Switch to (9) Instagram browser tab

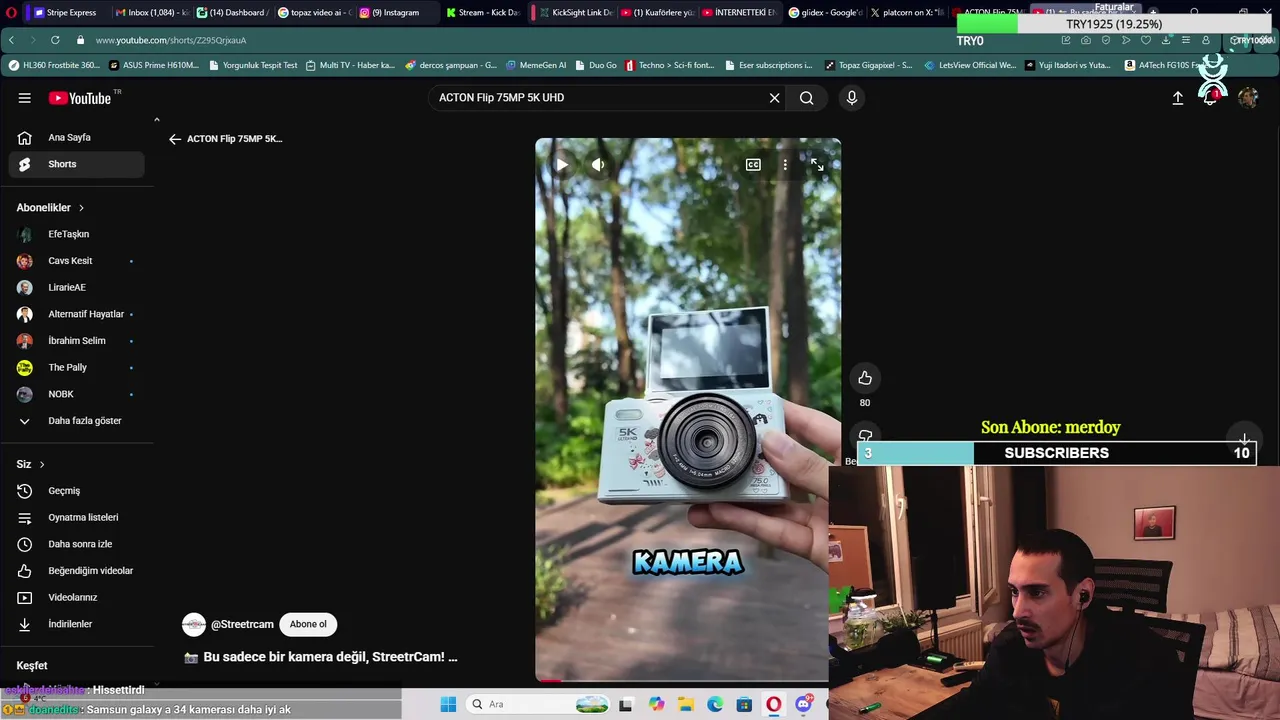coord(395,12)
